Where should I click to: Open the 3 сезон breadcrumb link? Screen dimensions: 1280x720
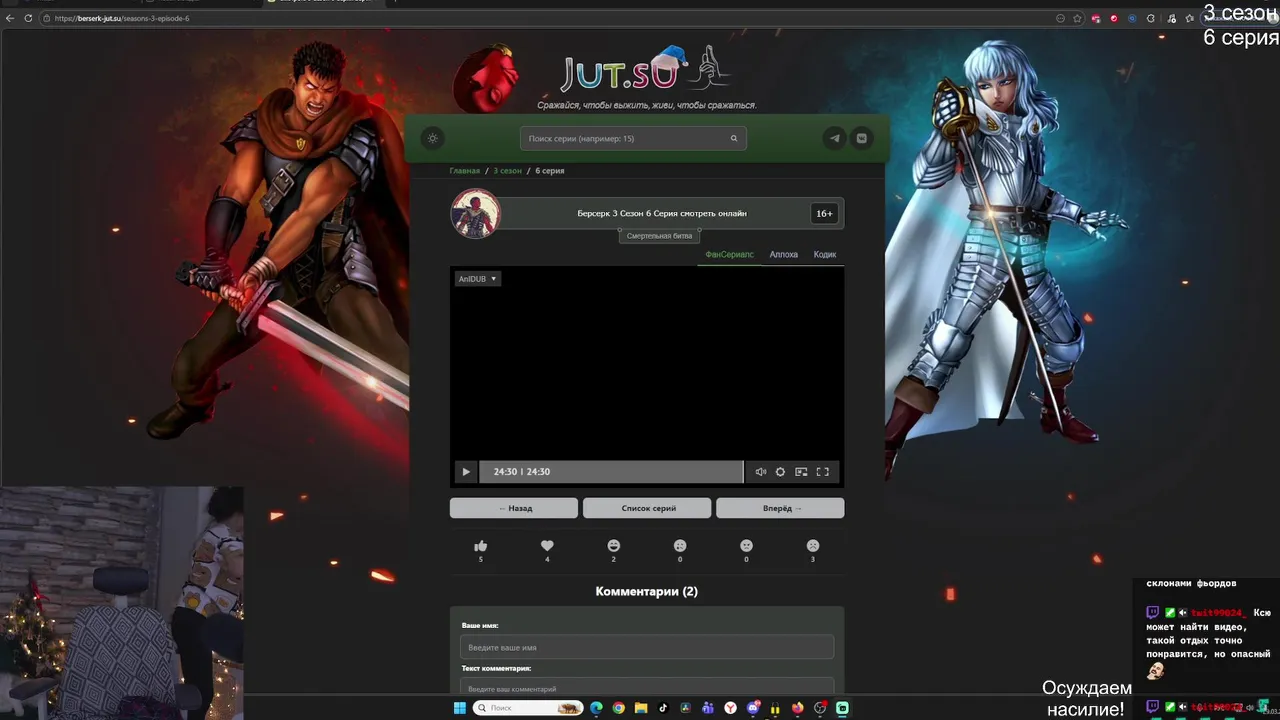pos(507,171)
